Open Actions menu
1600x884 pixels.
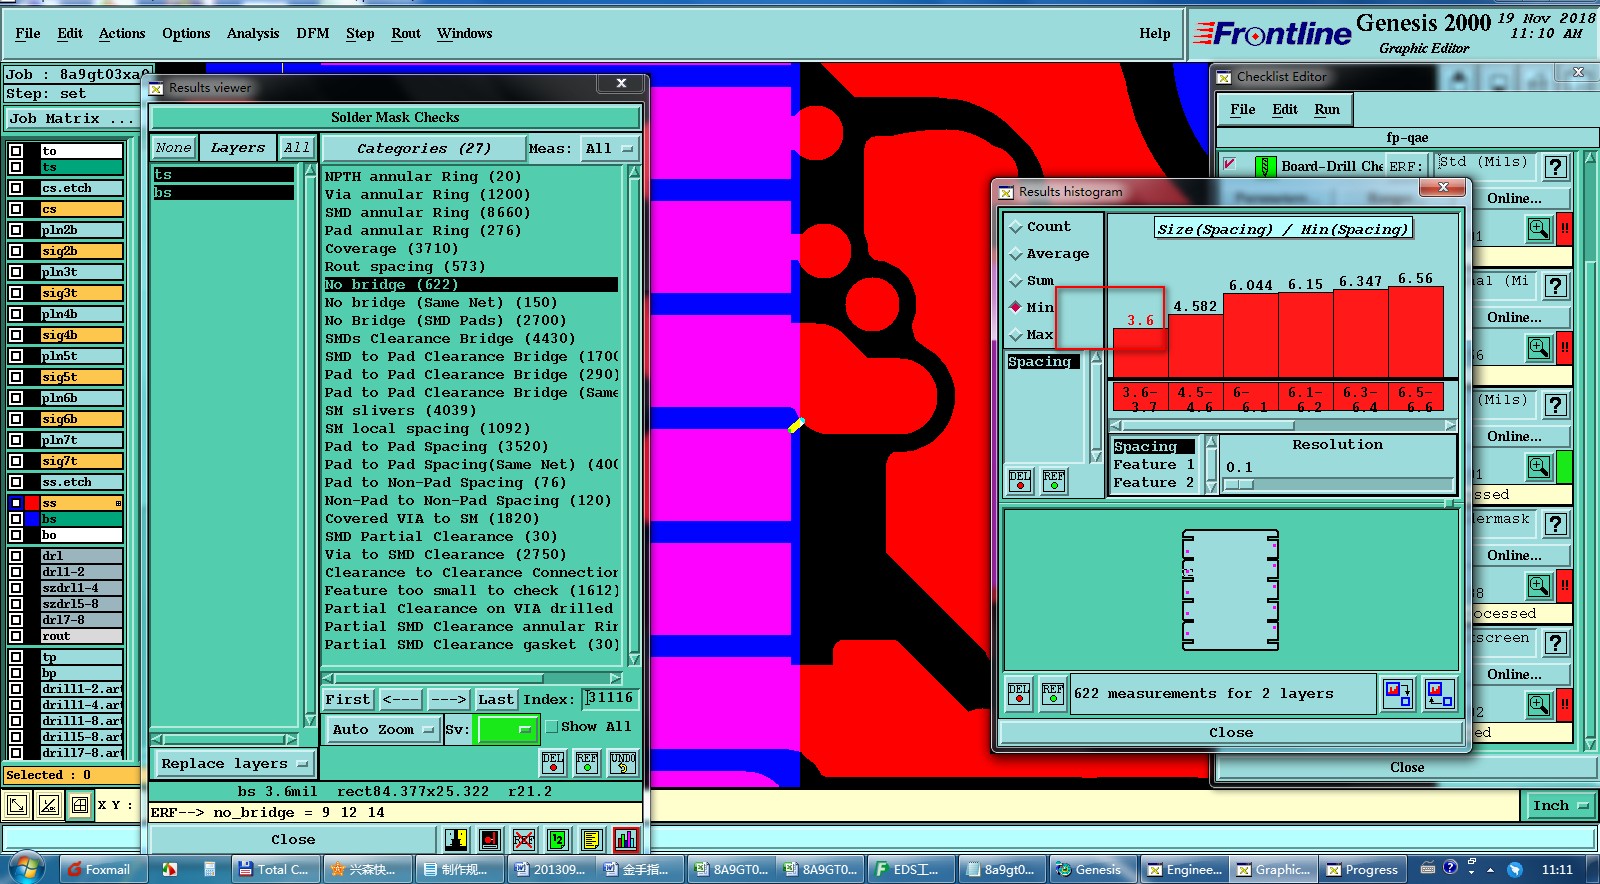(x=122, y=33)
